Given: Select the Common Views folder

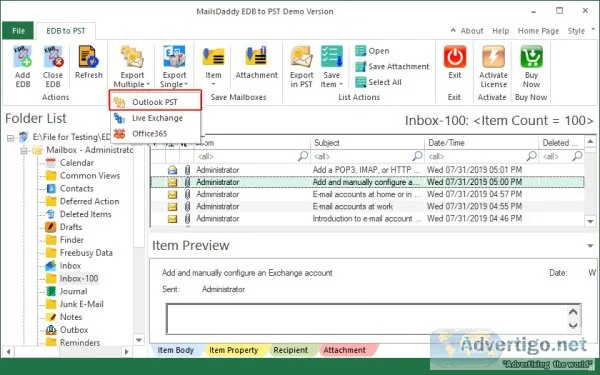Looking at the screenshot, I should pyautogui.click(x=90, y=176).
